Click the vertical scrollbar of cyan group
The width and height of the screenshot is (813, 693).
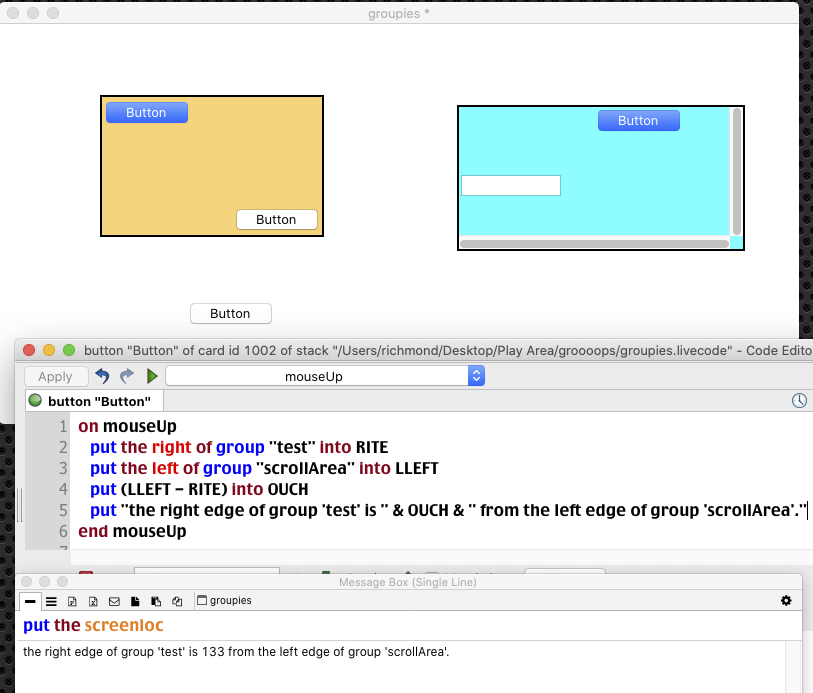[x=737, y=170]
